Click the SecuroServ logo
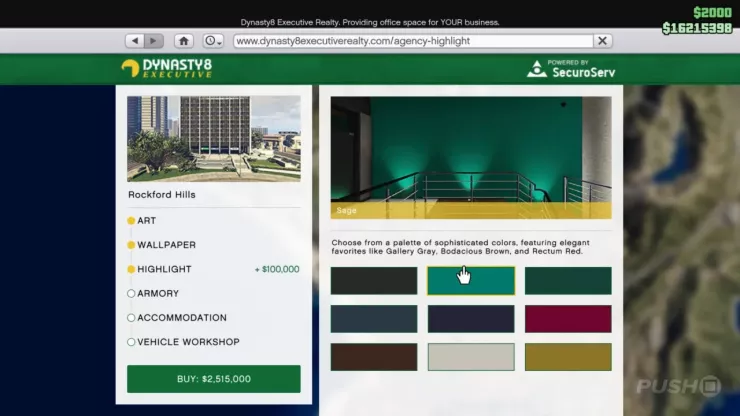Viewport: 740px width, 416px height. tap(571, 69)
